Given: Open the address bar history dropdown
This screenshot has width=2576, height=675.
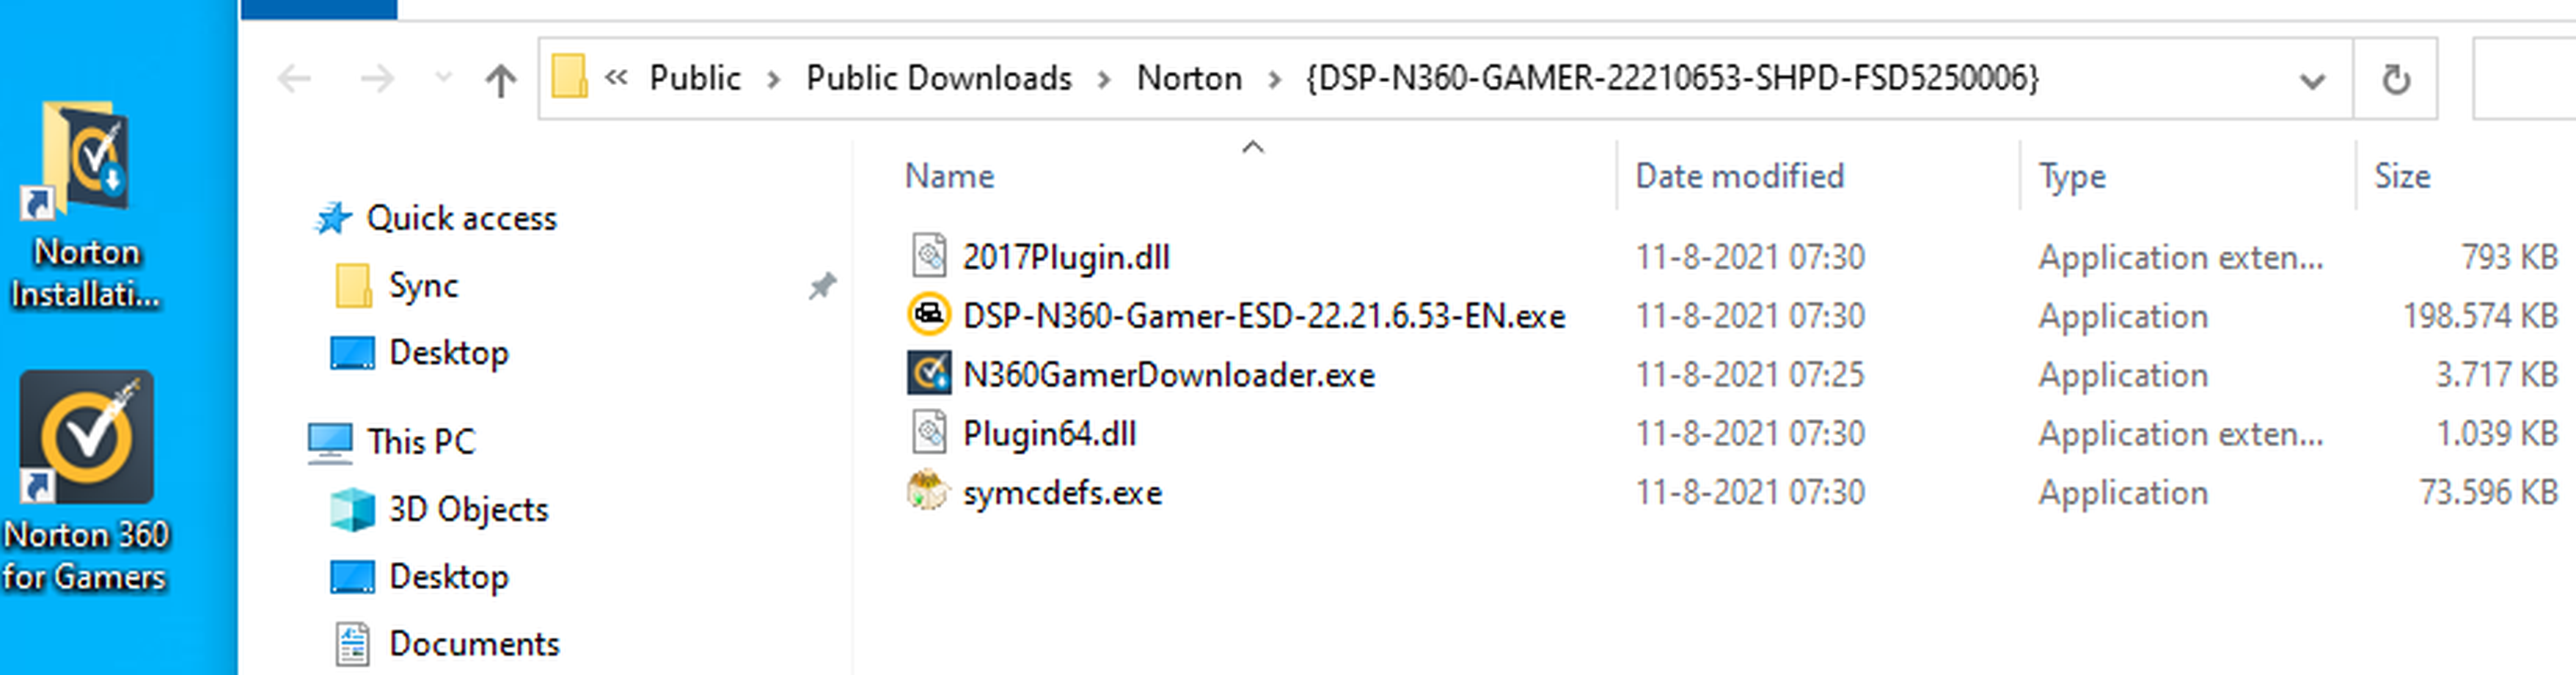Looking at the screenshot, I should click(2312, 80).
